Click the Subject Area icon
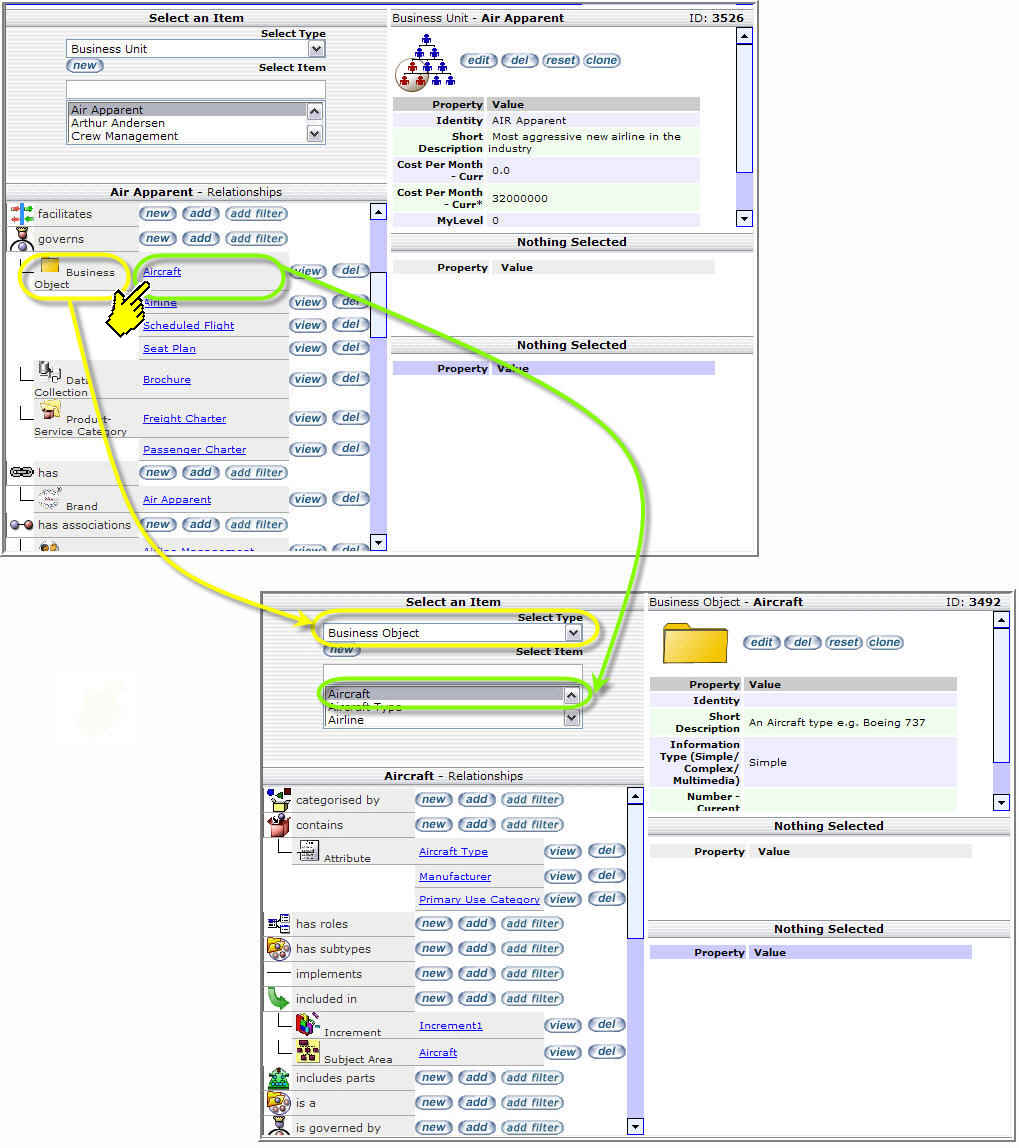 (x=307, y=1050)
